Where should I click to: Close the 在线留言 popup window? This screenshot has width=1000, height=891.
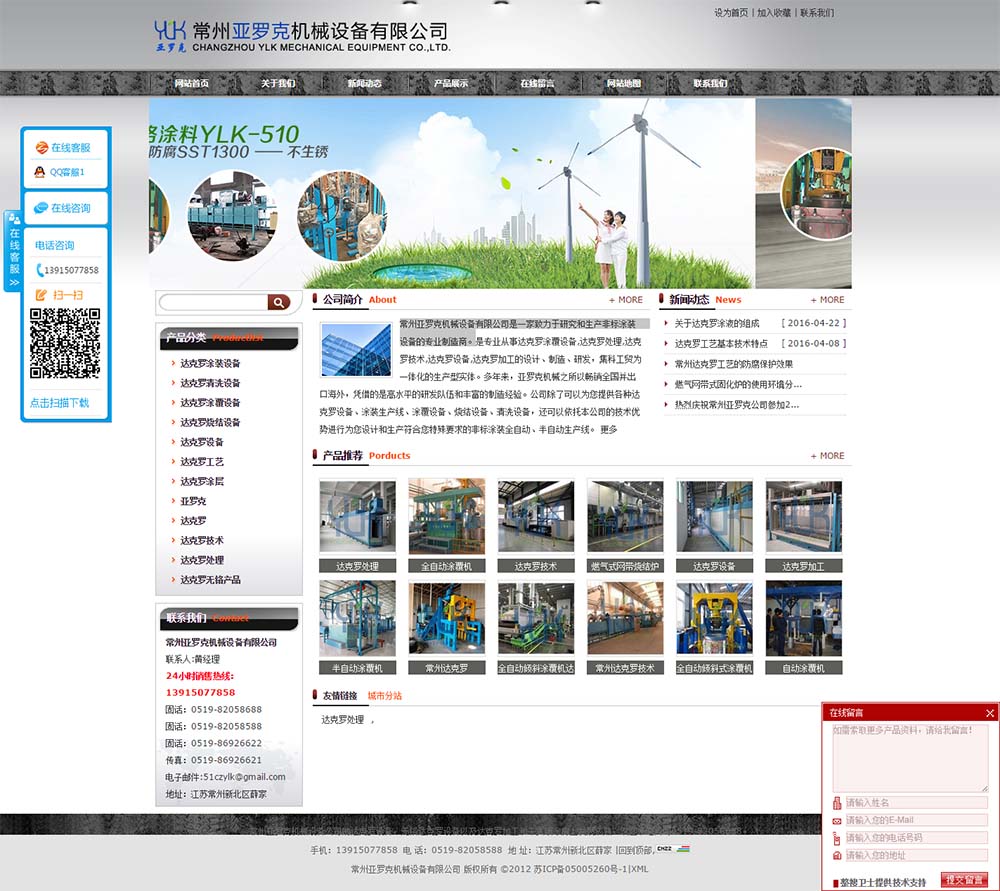click(x=989, y=713)
